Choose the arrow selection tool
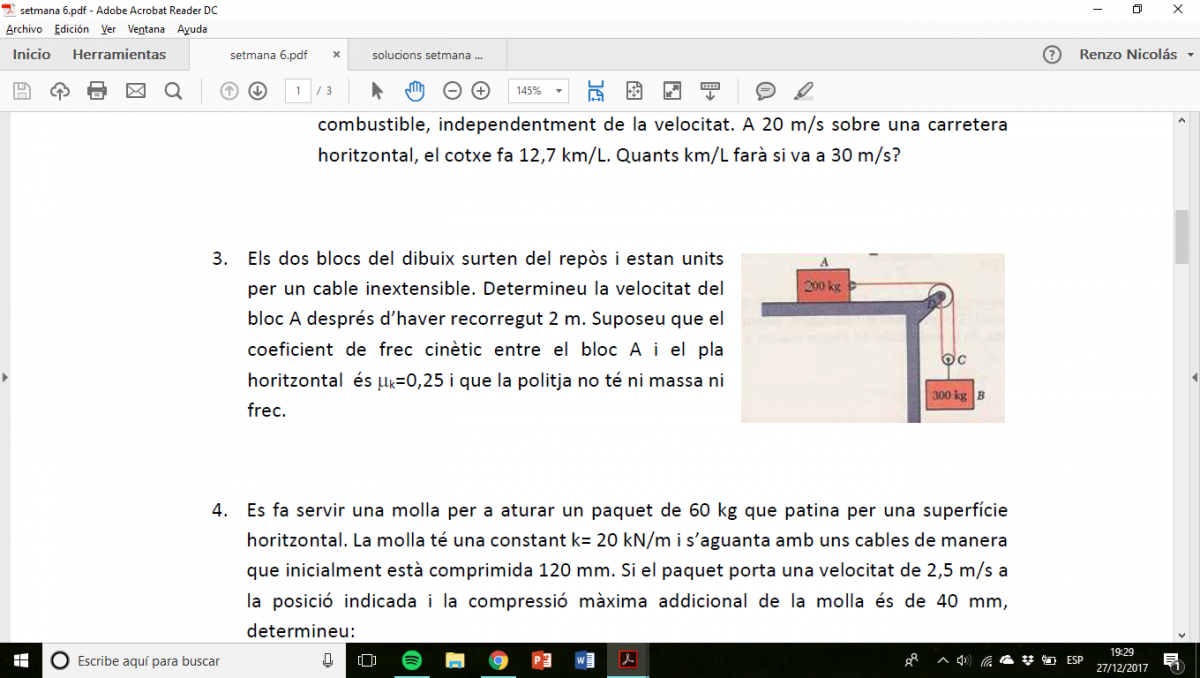 [377, 91]
